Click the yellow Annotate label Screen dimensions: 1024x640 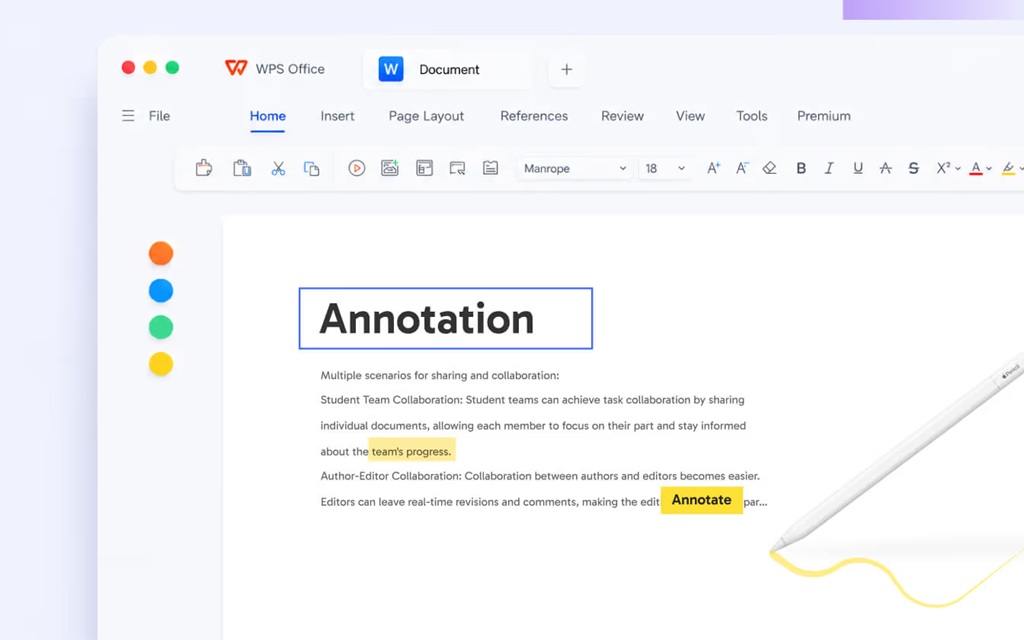[701, 500]
